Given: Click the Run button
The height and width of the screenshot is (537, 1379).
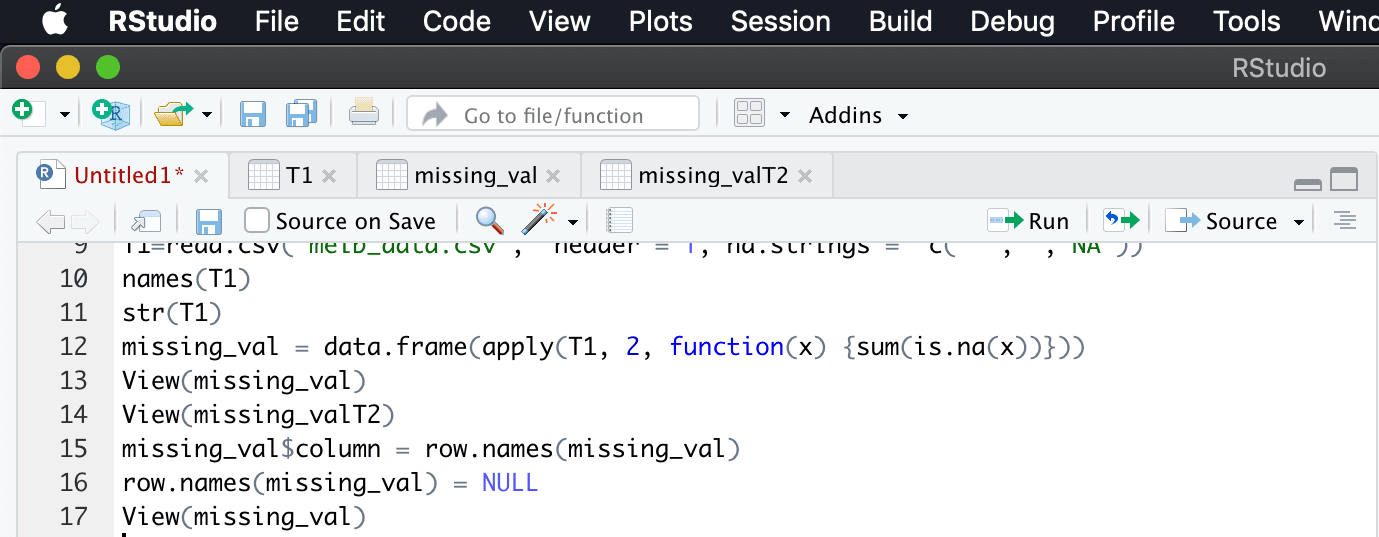Looking at the screenshot, I should (1029, 221).
